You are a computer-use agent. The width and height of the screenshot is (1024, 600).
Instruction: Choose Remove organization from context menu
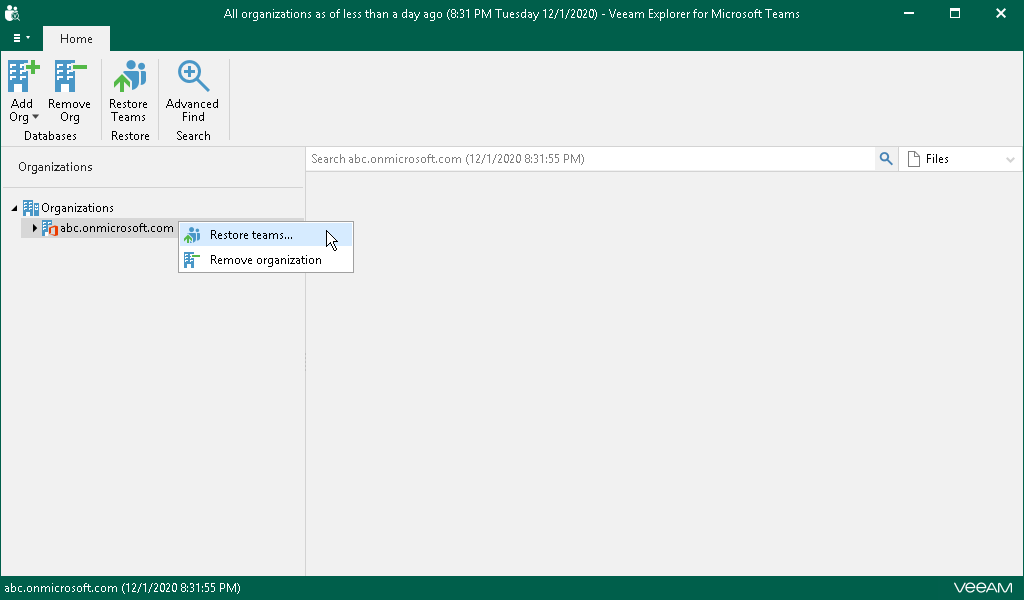pos(266,260)
